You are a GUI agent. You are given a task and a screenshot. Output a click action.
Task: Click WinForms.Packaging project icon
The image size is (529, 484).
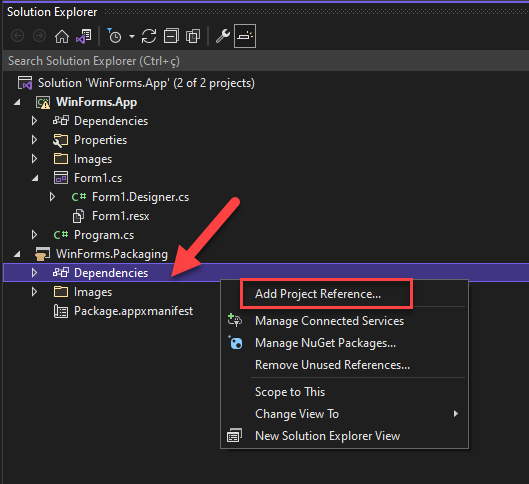click(43, 254)
